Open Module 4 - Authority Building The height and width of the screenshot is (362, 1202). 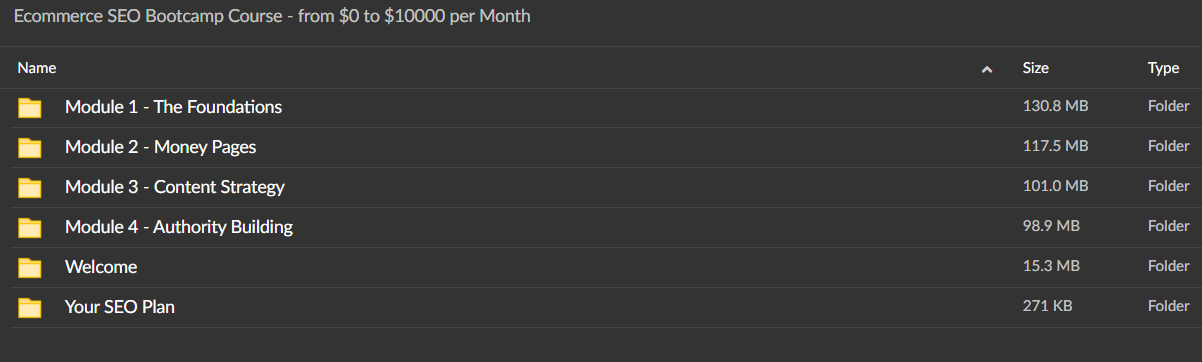[x=179, y=227]
